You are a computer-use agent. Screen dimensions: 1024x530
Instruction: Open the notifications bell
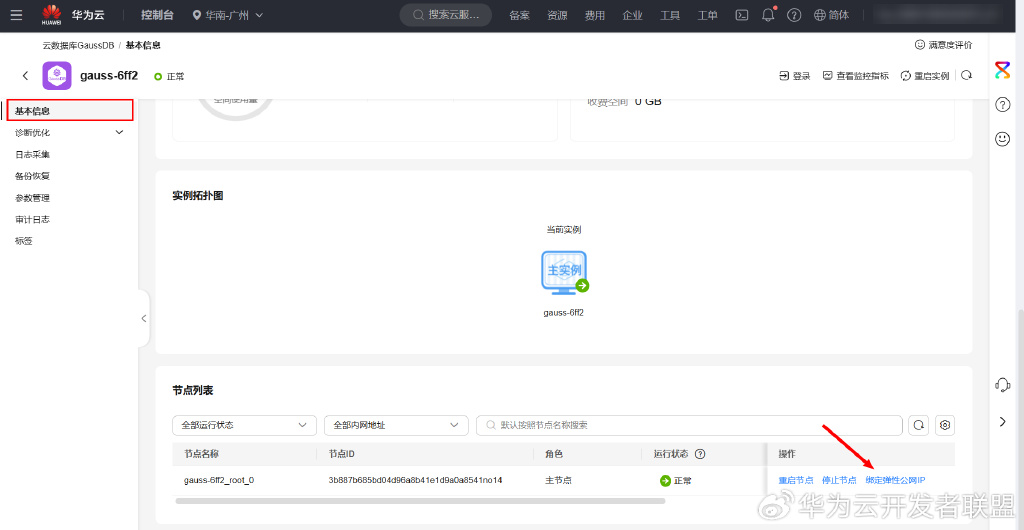[768, 15]
